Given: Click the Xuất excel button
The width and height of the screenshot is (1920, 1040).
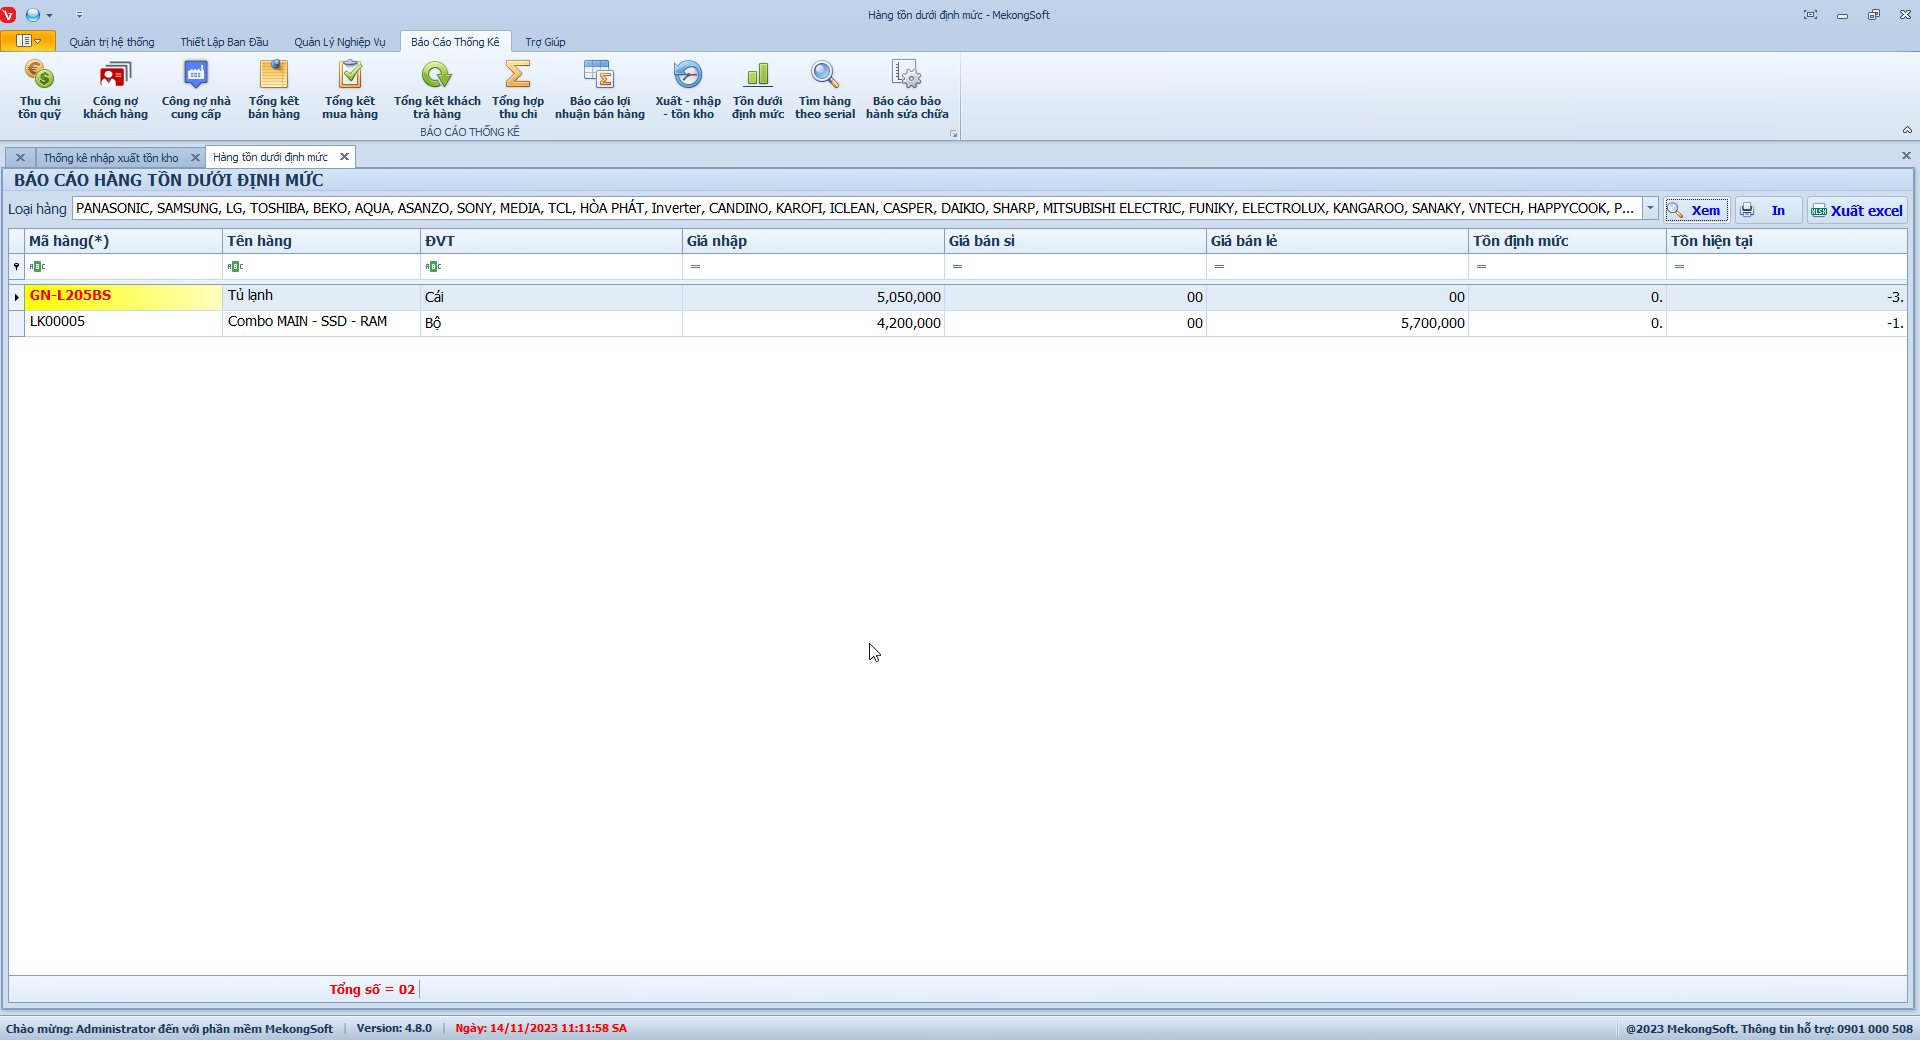Looking at the screenshot, I should (1857, 210).
